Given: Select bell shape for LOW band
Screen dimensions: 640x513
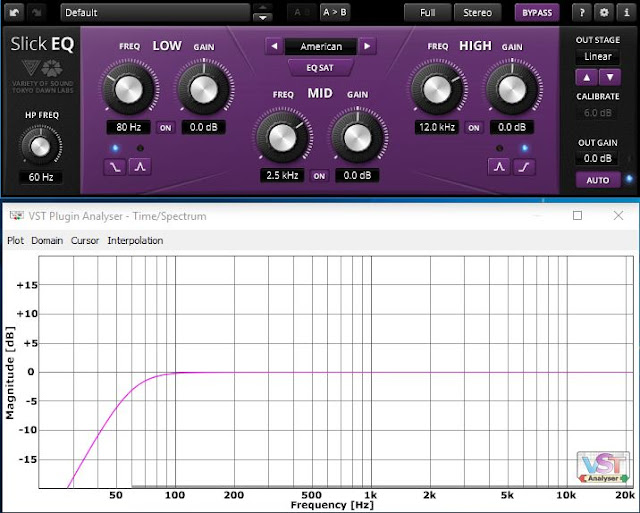Looking at the screenshot, I should point(140,167).
